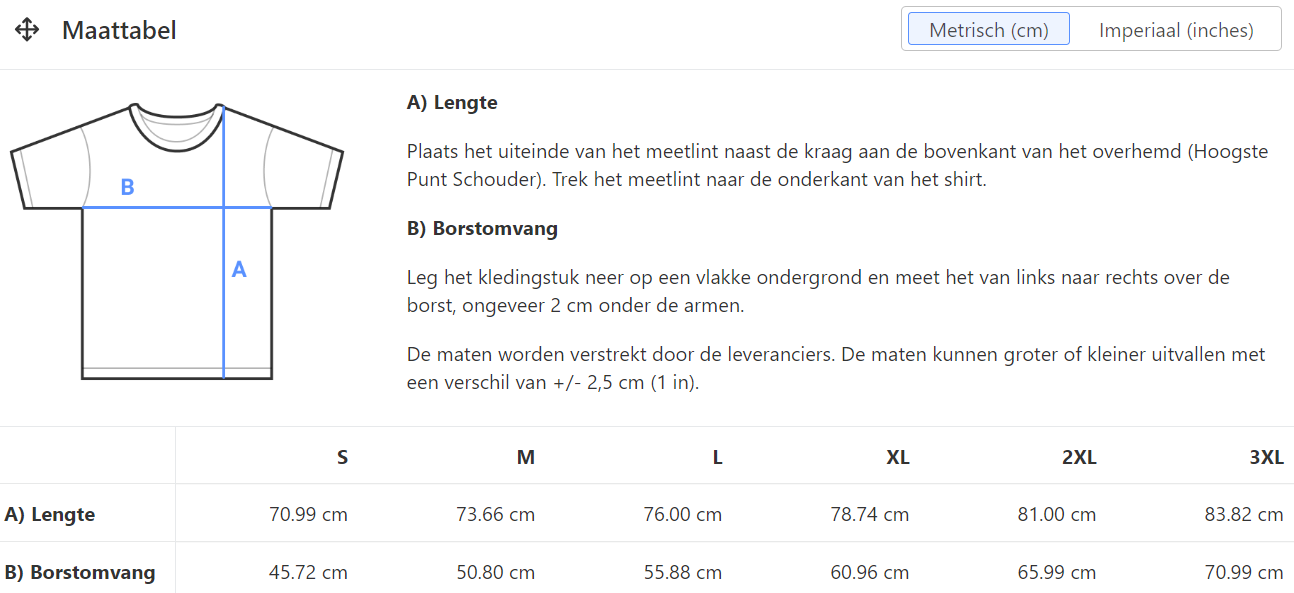
Task: Select the XL size column header
Action: coord(897,457)
